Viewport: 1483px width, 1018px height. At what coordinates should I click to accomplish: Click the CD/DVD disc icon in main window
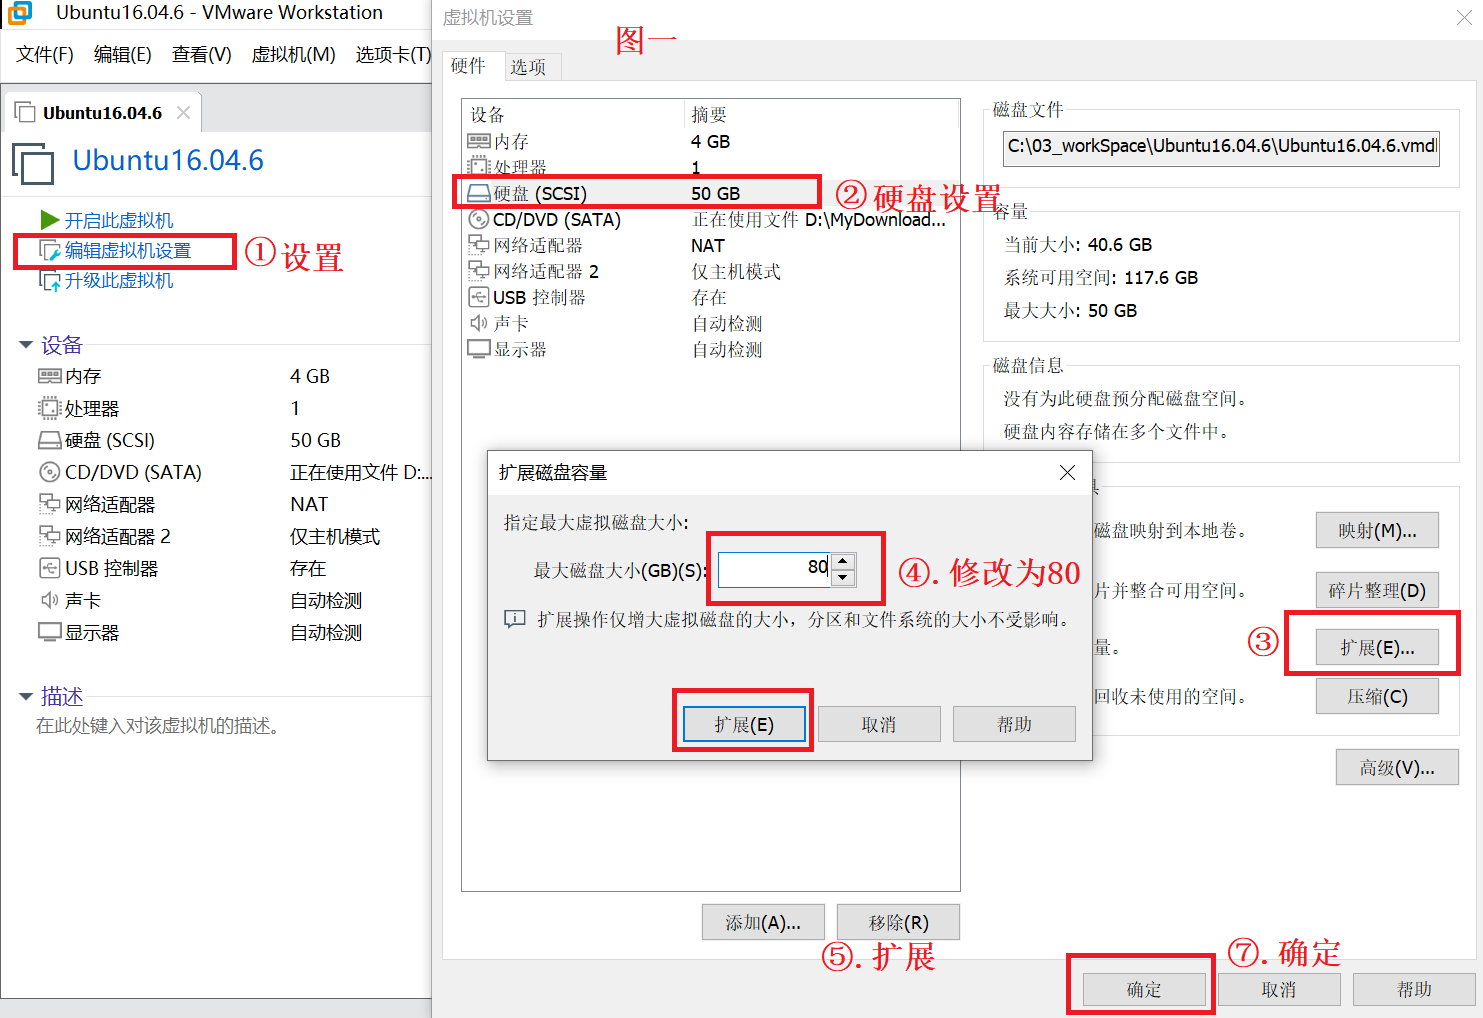pyautogui.click(x=50, y=472)
